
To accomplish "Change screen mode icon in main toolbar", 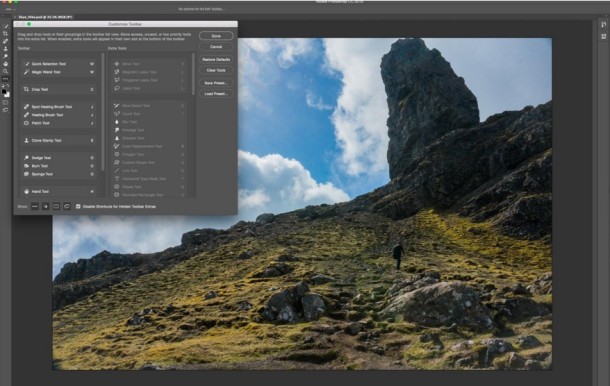I will [x=5, y=110].
